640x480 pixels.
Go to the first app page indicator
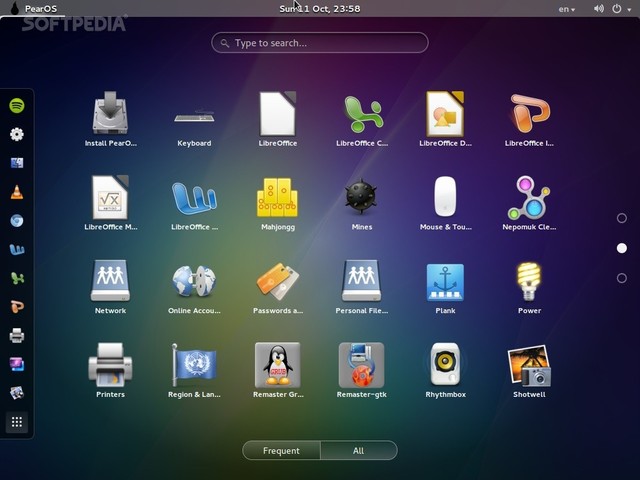(x=621, y=218)
